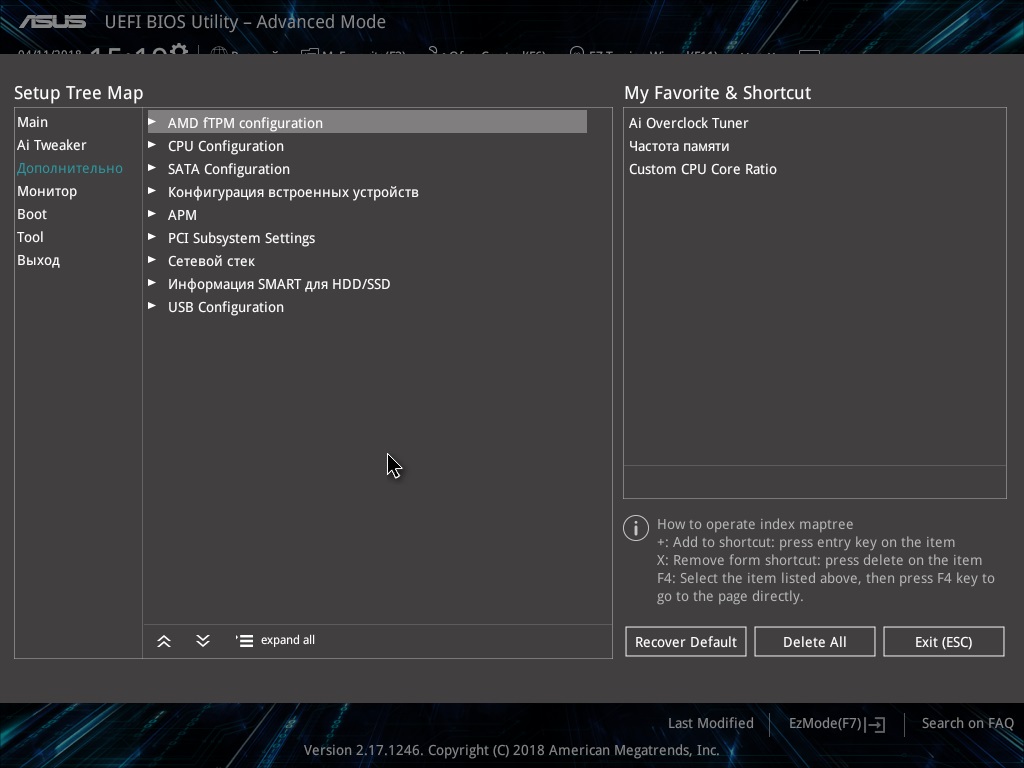Image resolution: width=1024 pixels, height=768 pixels.
Task: Select Дополнительно section
Action: tap(70, 168)
